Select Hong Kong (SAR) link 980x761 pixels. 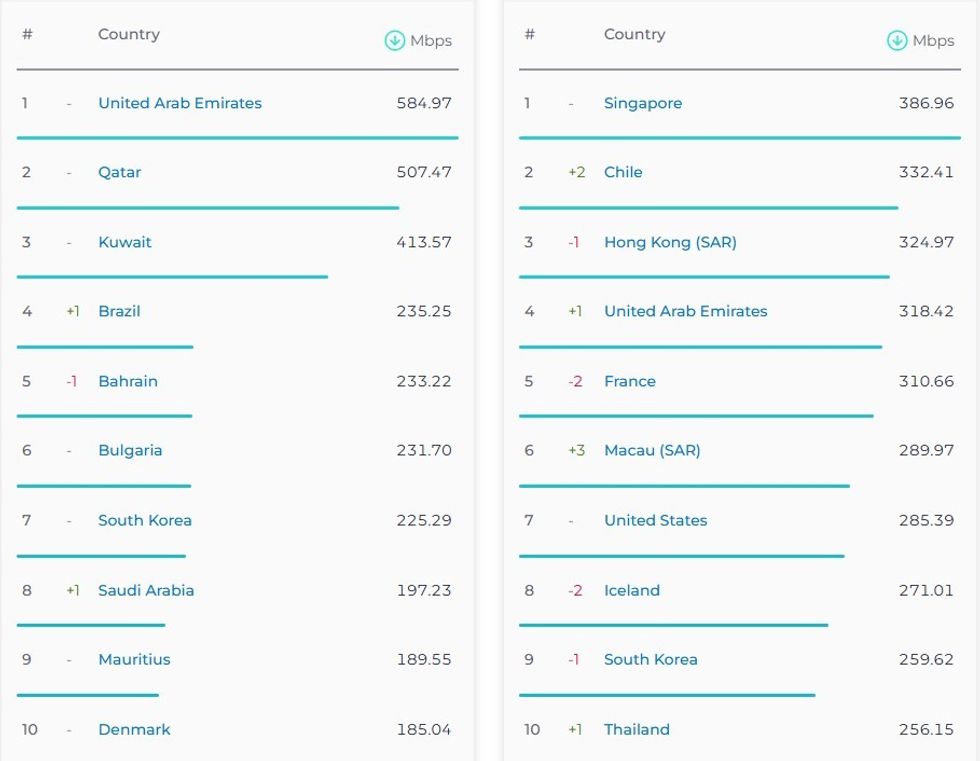tap(670, 242)
